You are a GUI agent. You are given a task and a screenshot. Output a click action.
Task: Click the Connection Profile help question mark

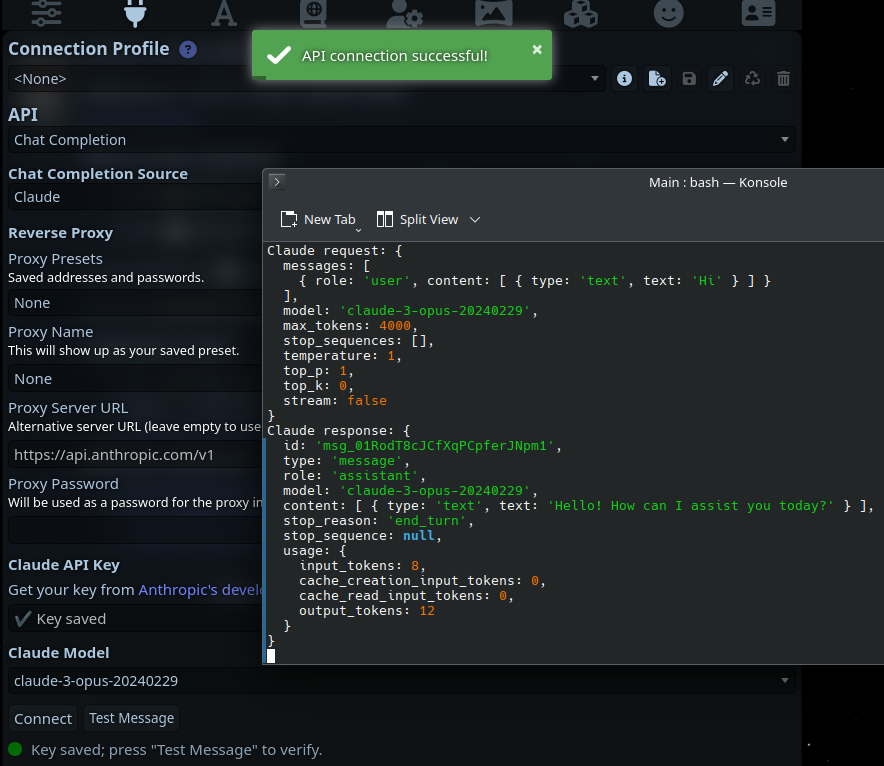[x=188, y=50]
